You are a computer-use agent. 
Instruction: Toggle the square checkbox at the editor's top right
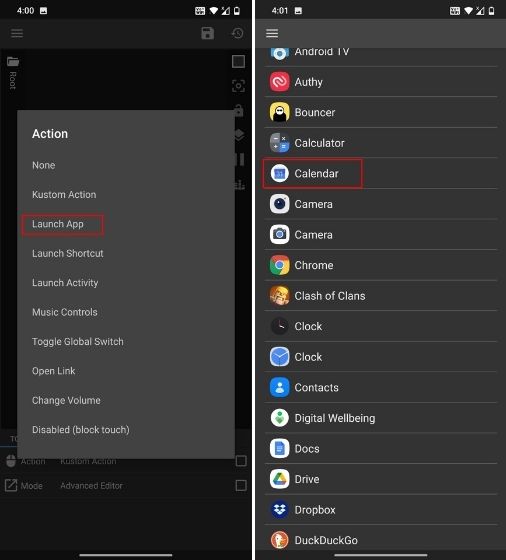[x=238, y=61]
